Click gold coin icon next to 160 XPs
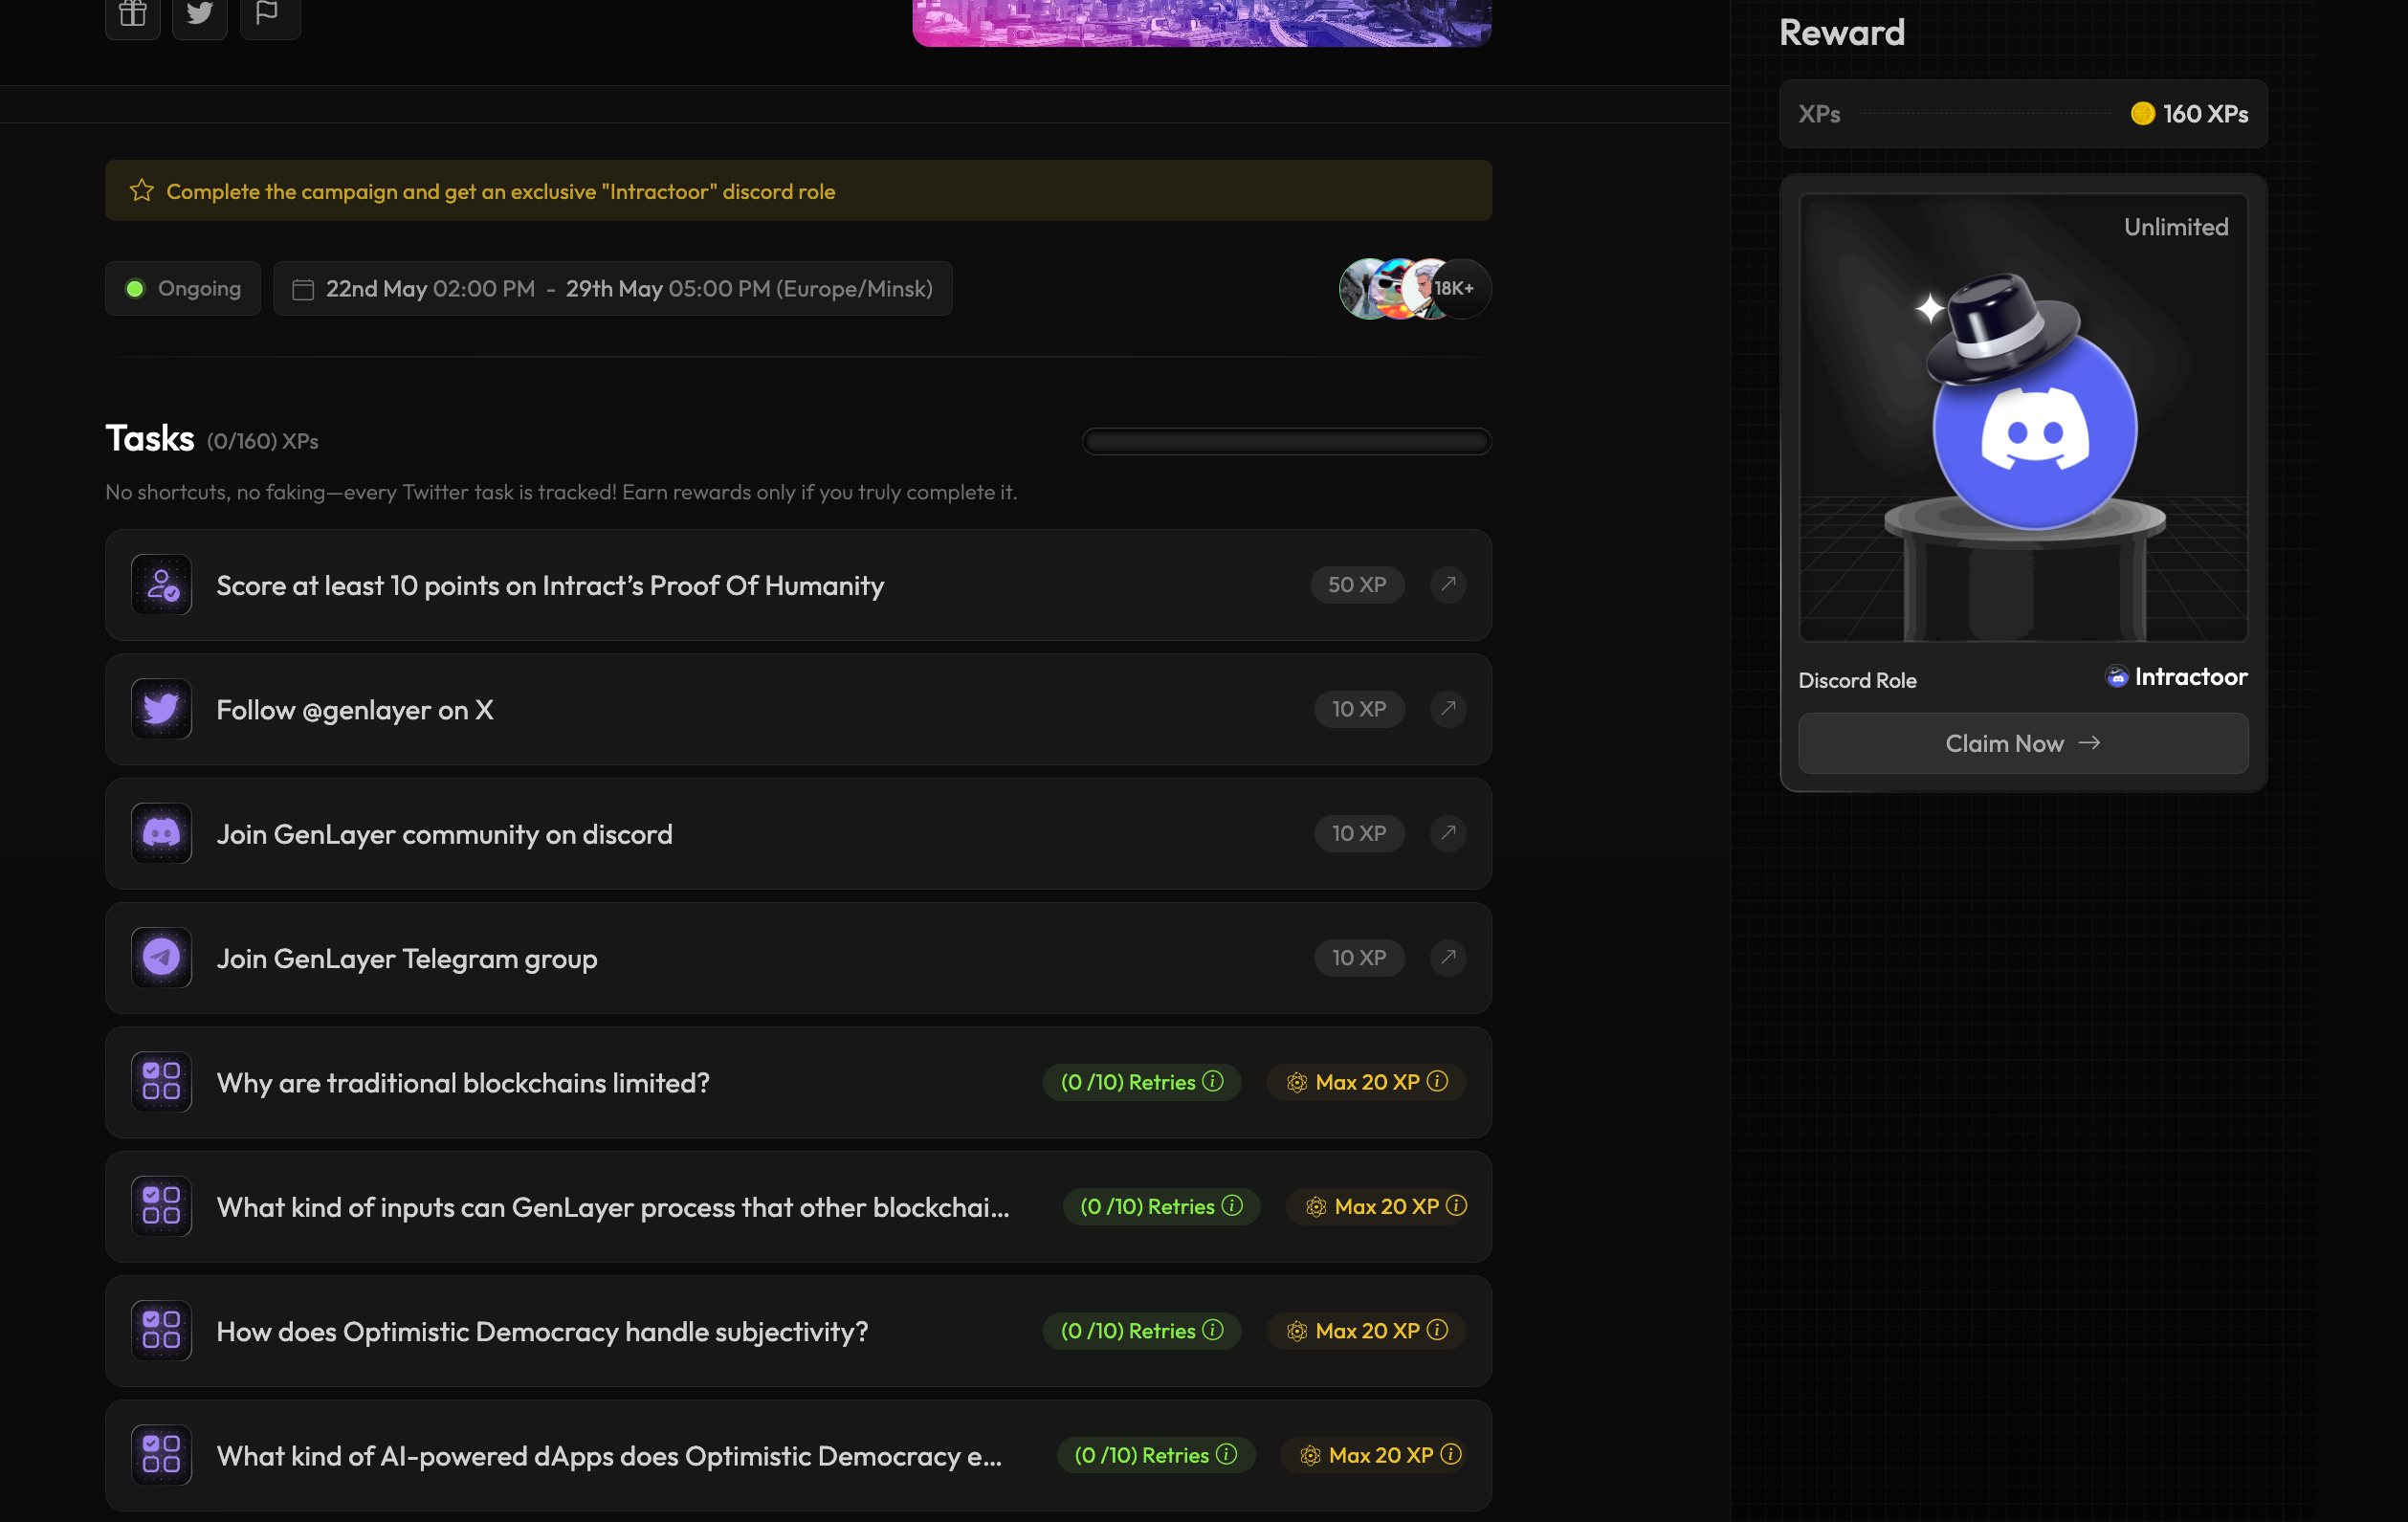This screenshot has height=1522, width=2408. (x=2142, y=113)
